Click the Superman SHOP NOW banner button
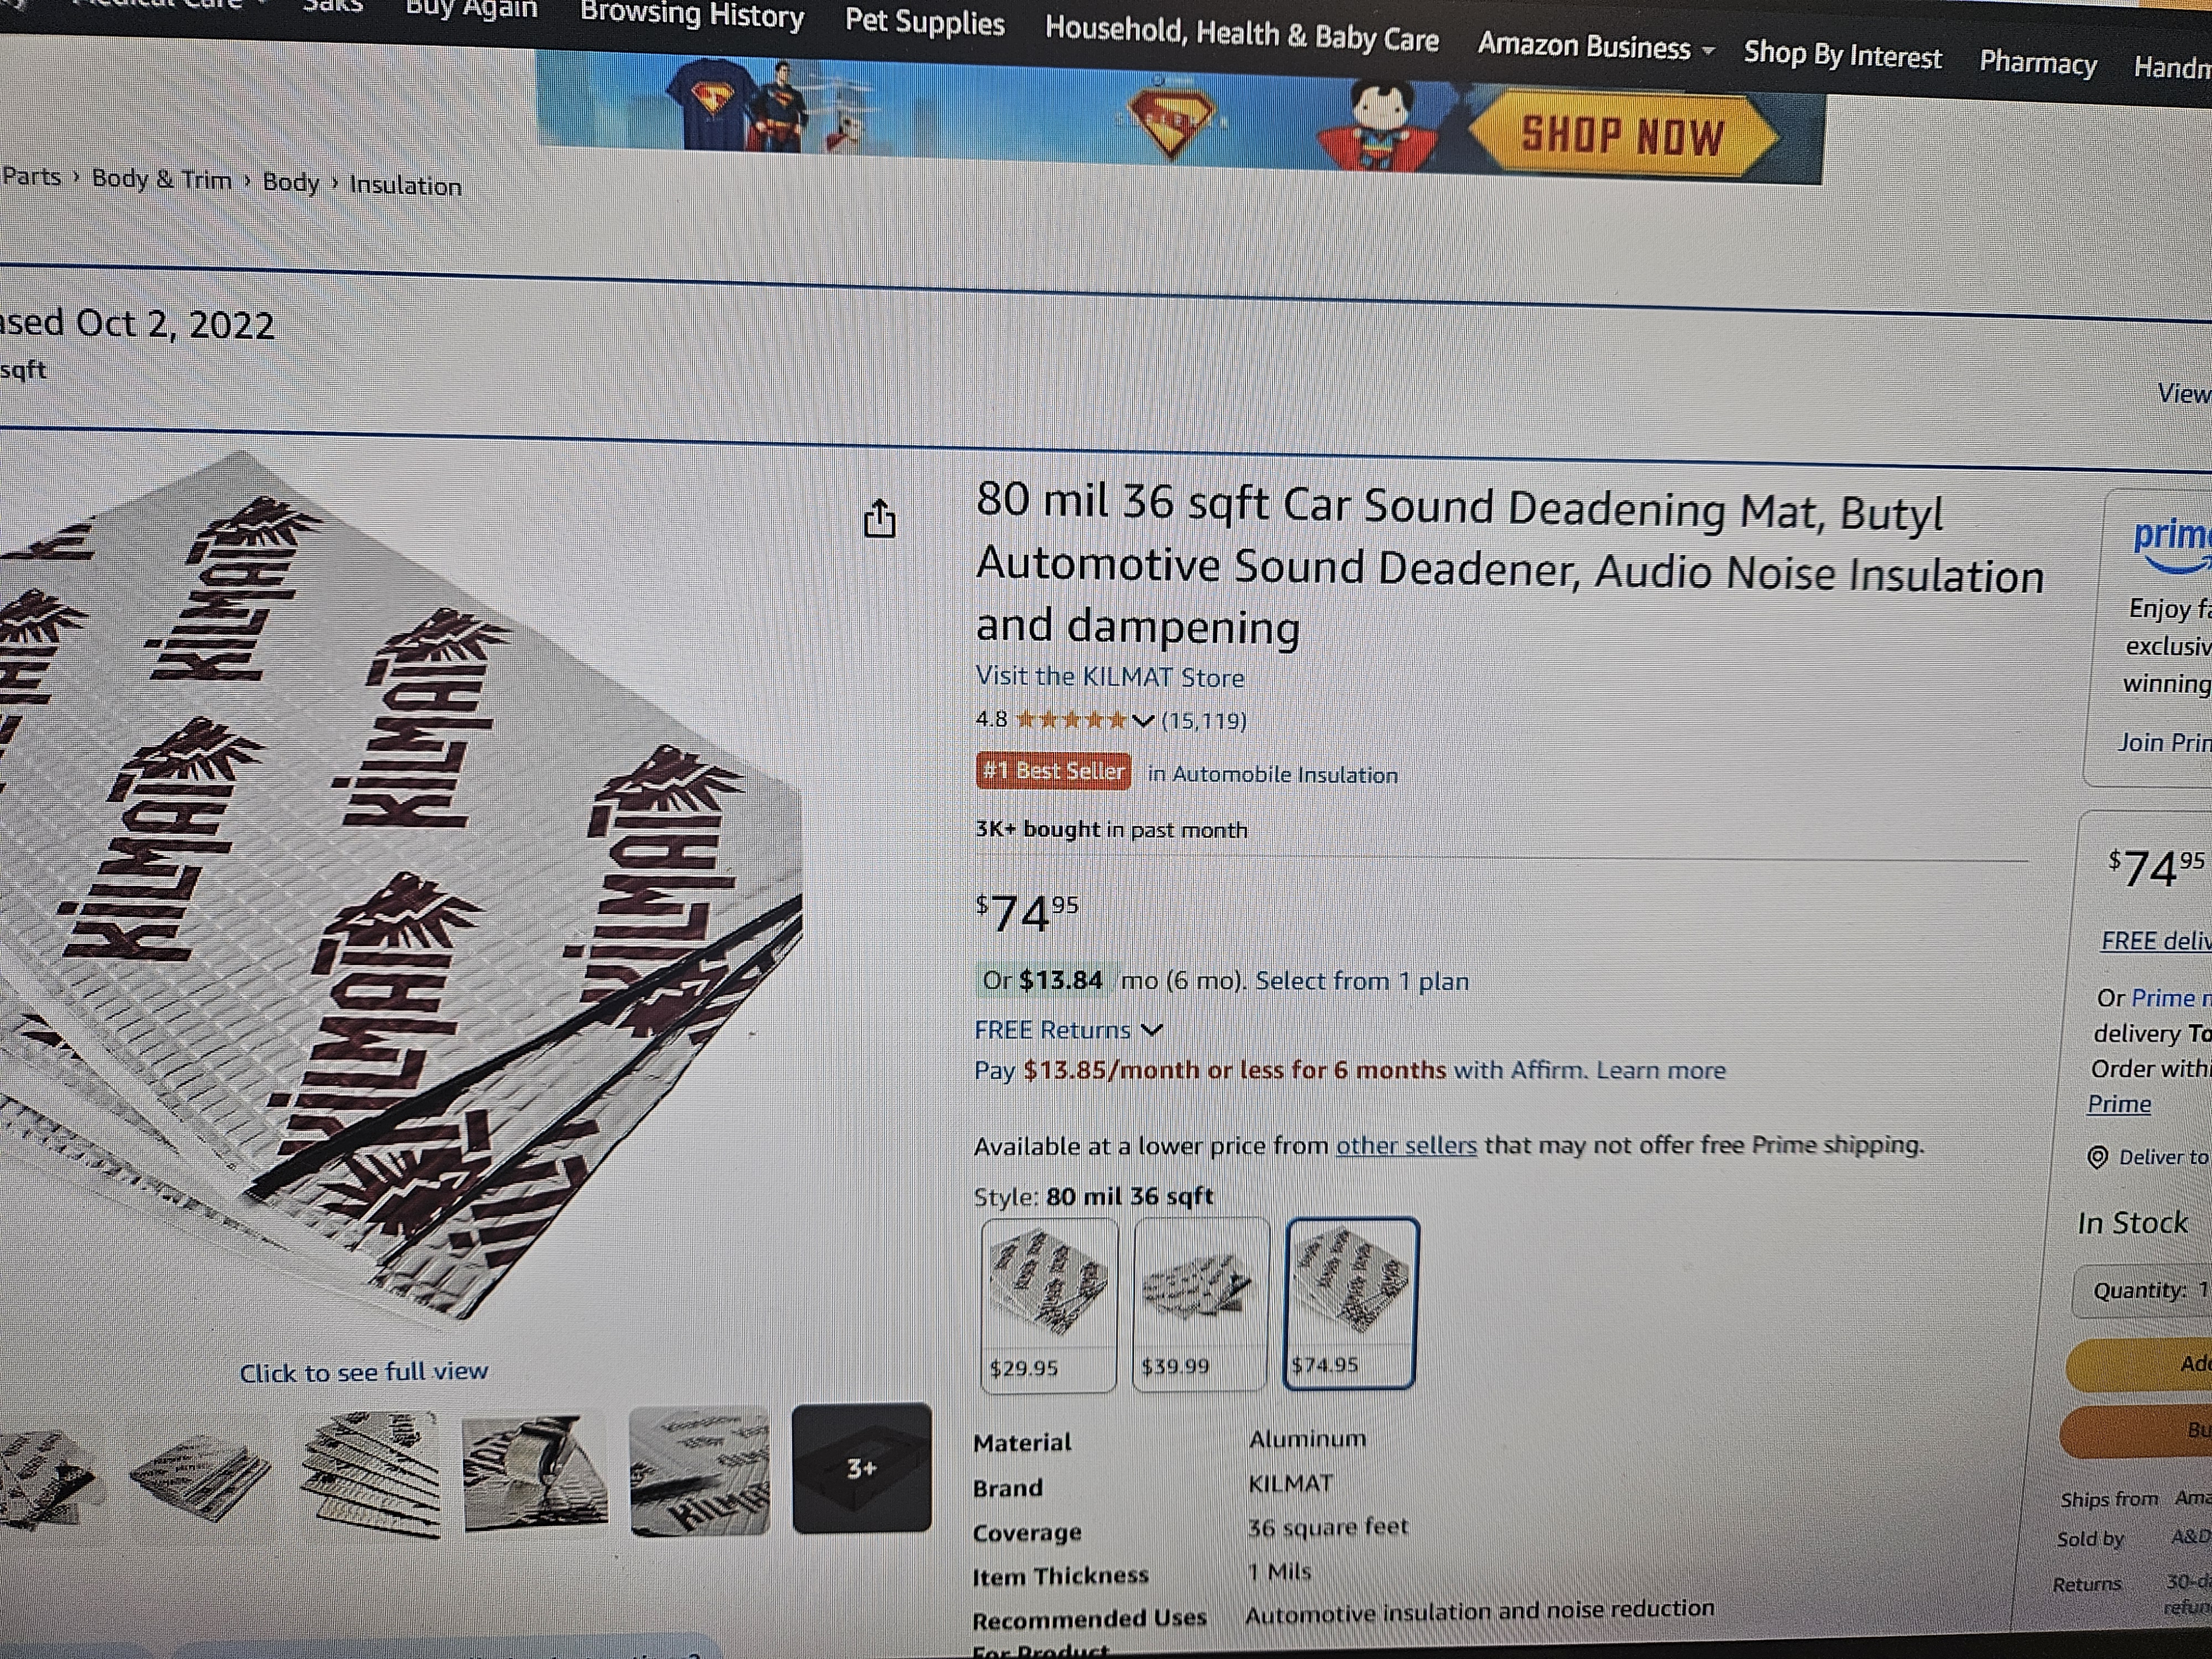Image resolution: width=2212 pixels, height=1659 pixels. 1622,135
